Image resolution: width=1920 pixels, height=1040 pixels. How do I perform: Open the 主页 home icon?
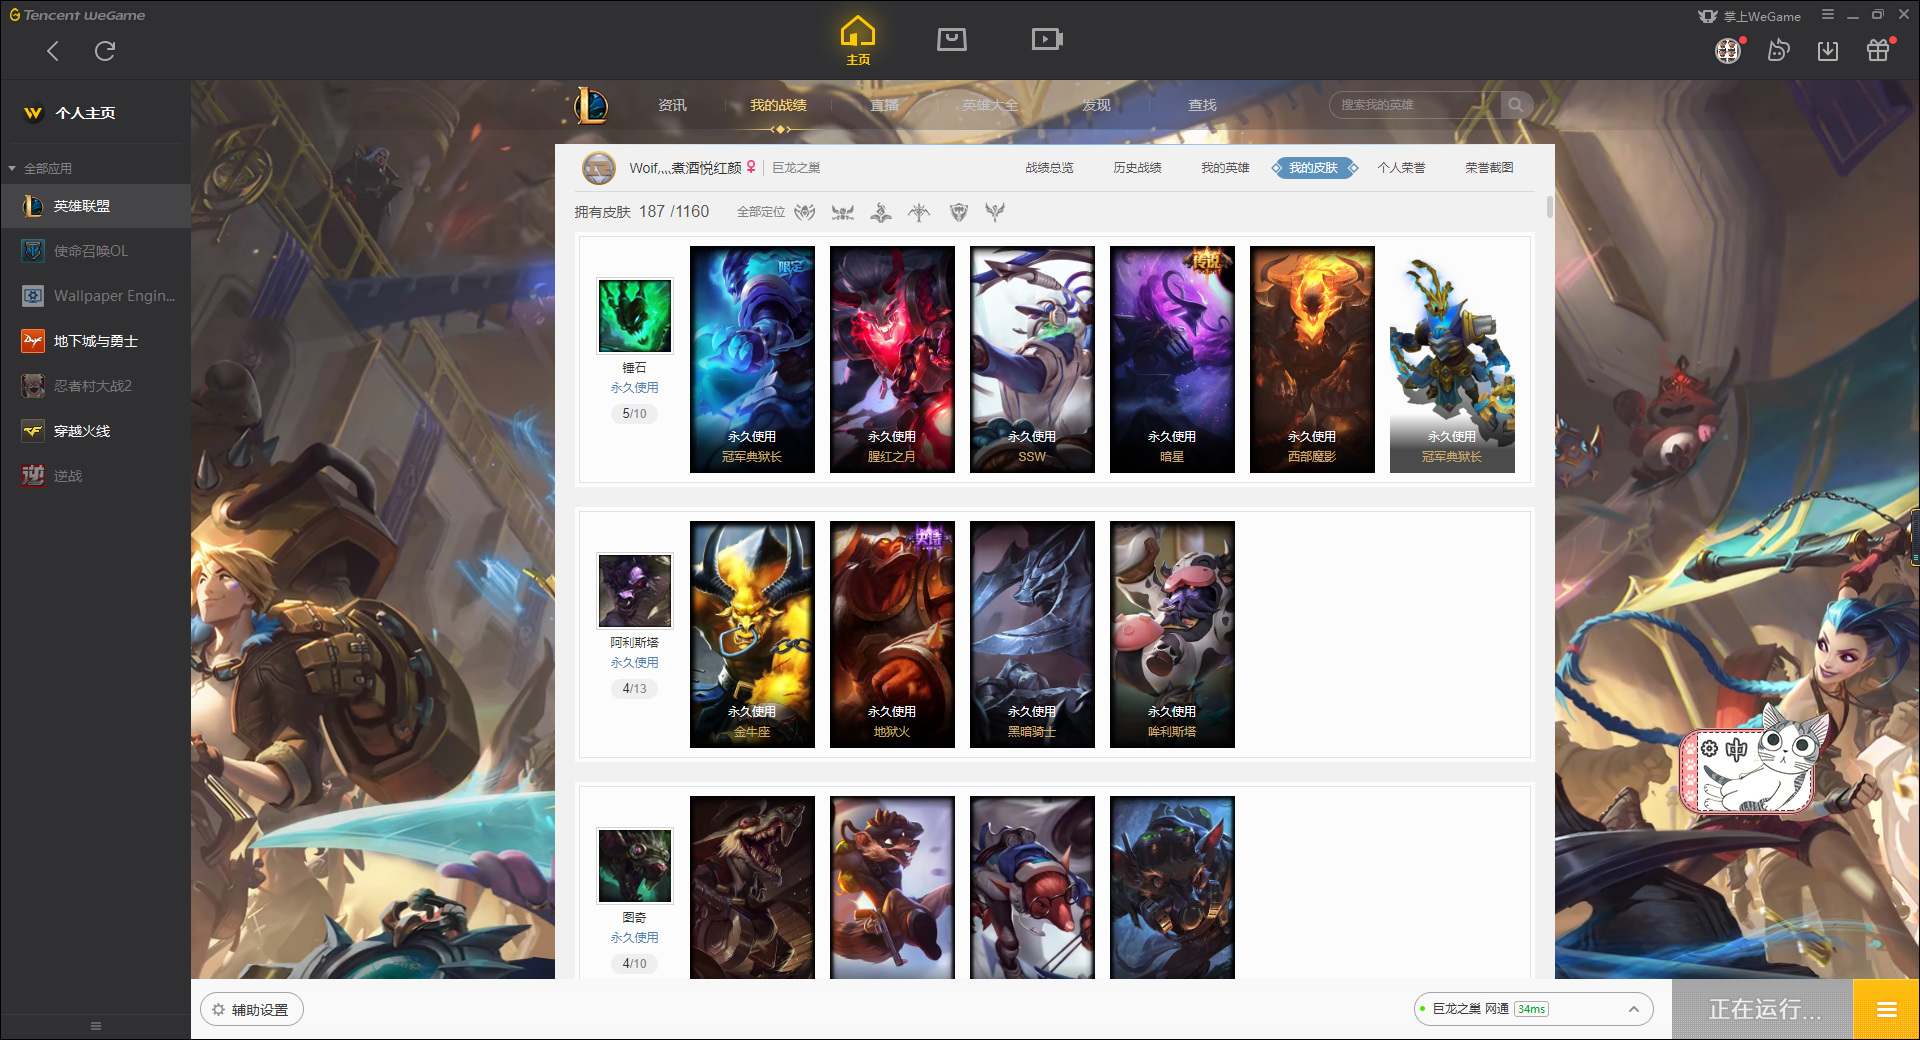click(858, 41)
